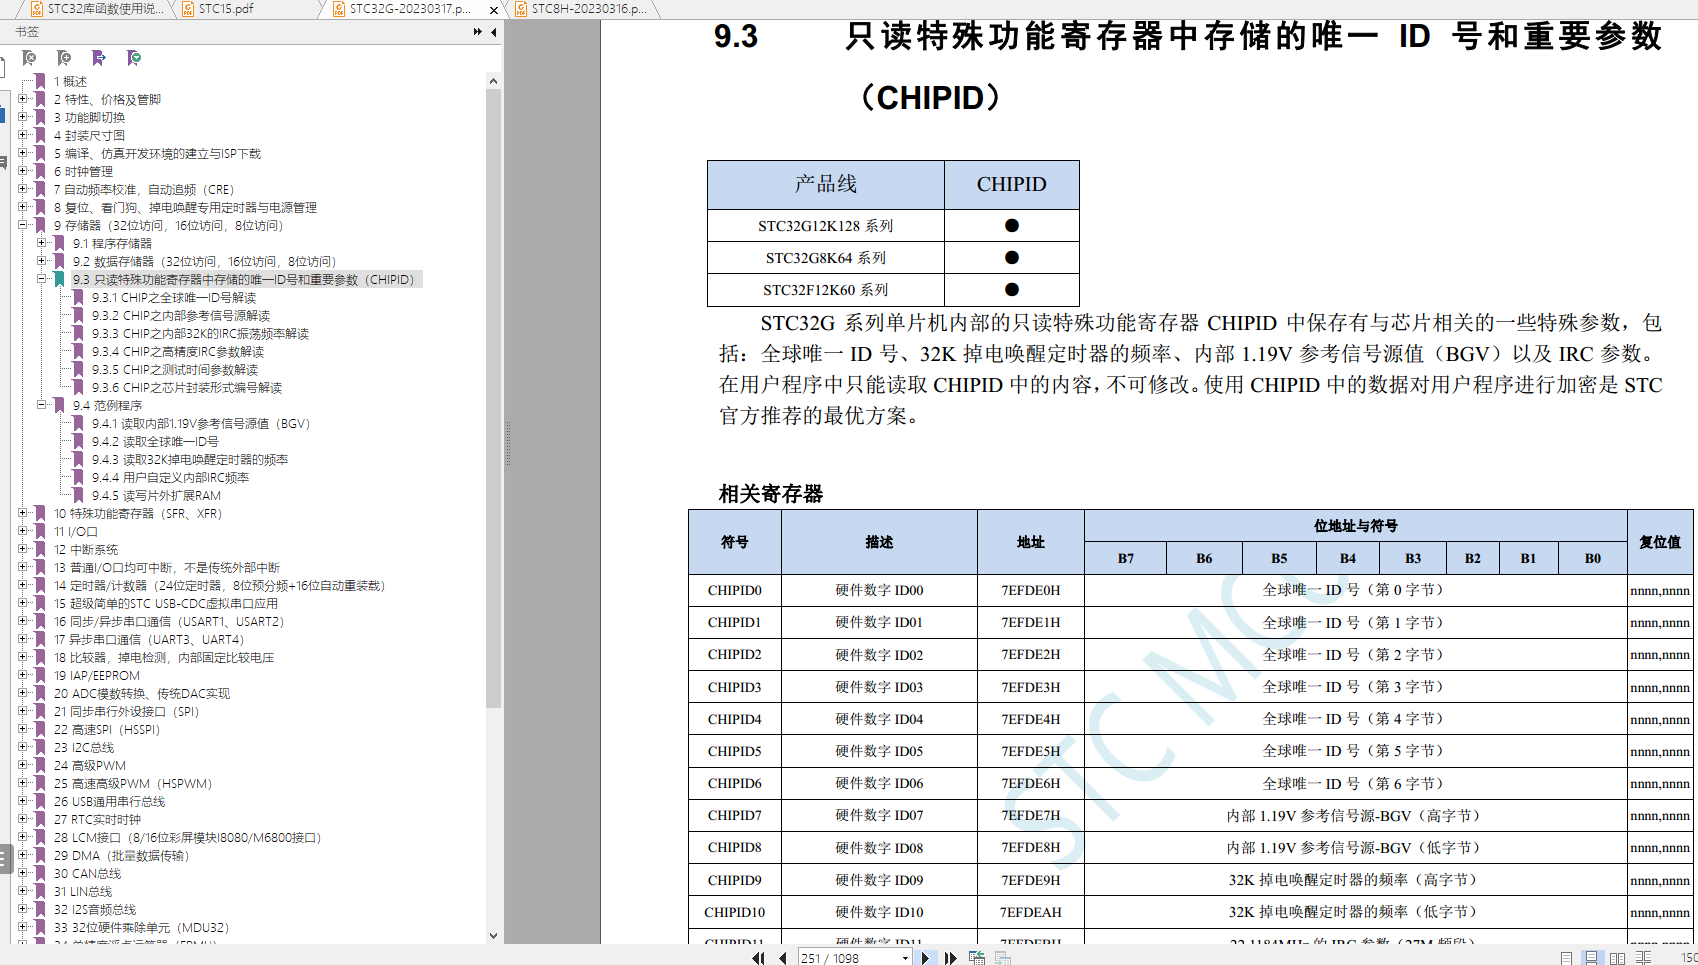The width and height of the screenshot is (1698, 965).
Task: Collapse bookmark 9.4 范例程序
Action: pos(41,405)
